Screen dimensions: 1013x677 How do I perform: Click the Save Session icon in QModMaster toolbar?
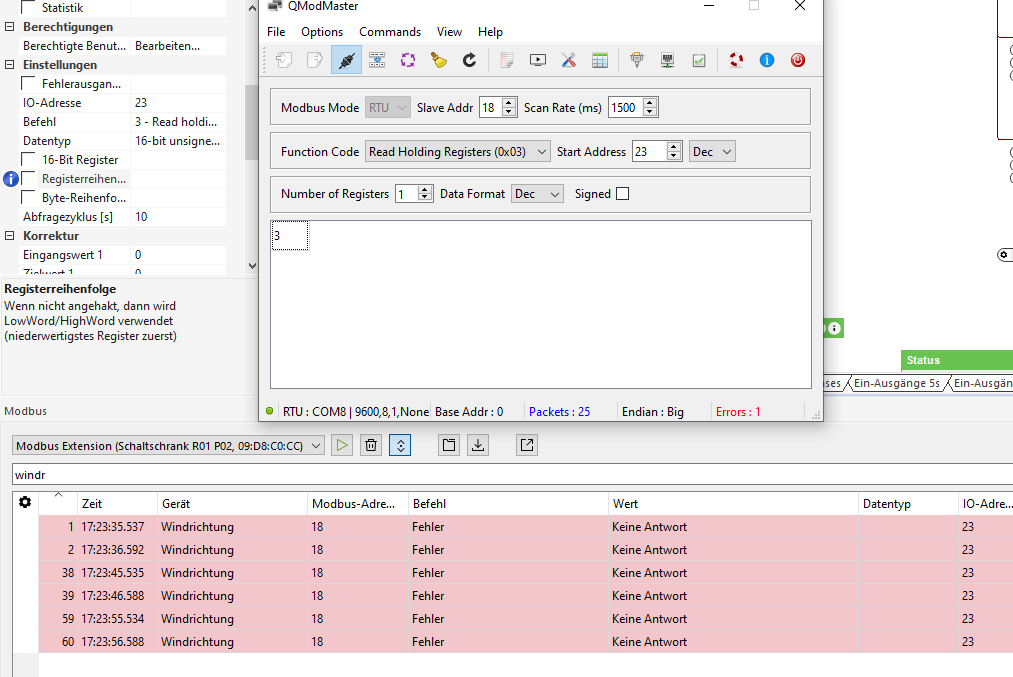click(315, 60)
